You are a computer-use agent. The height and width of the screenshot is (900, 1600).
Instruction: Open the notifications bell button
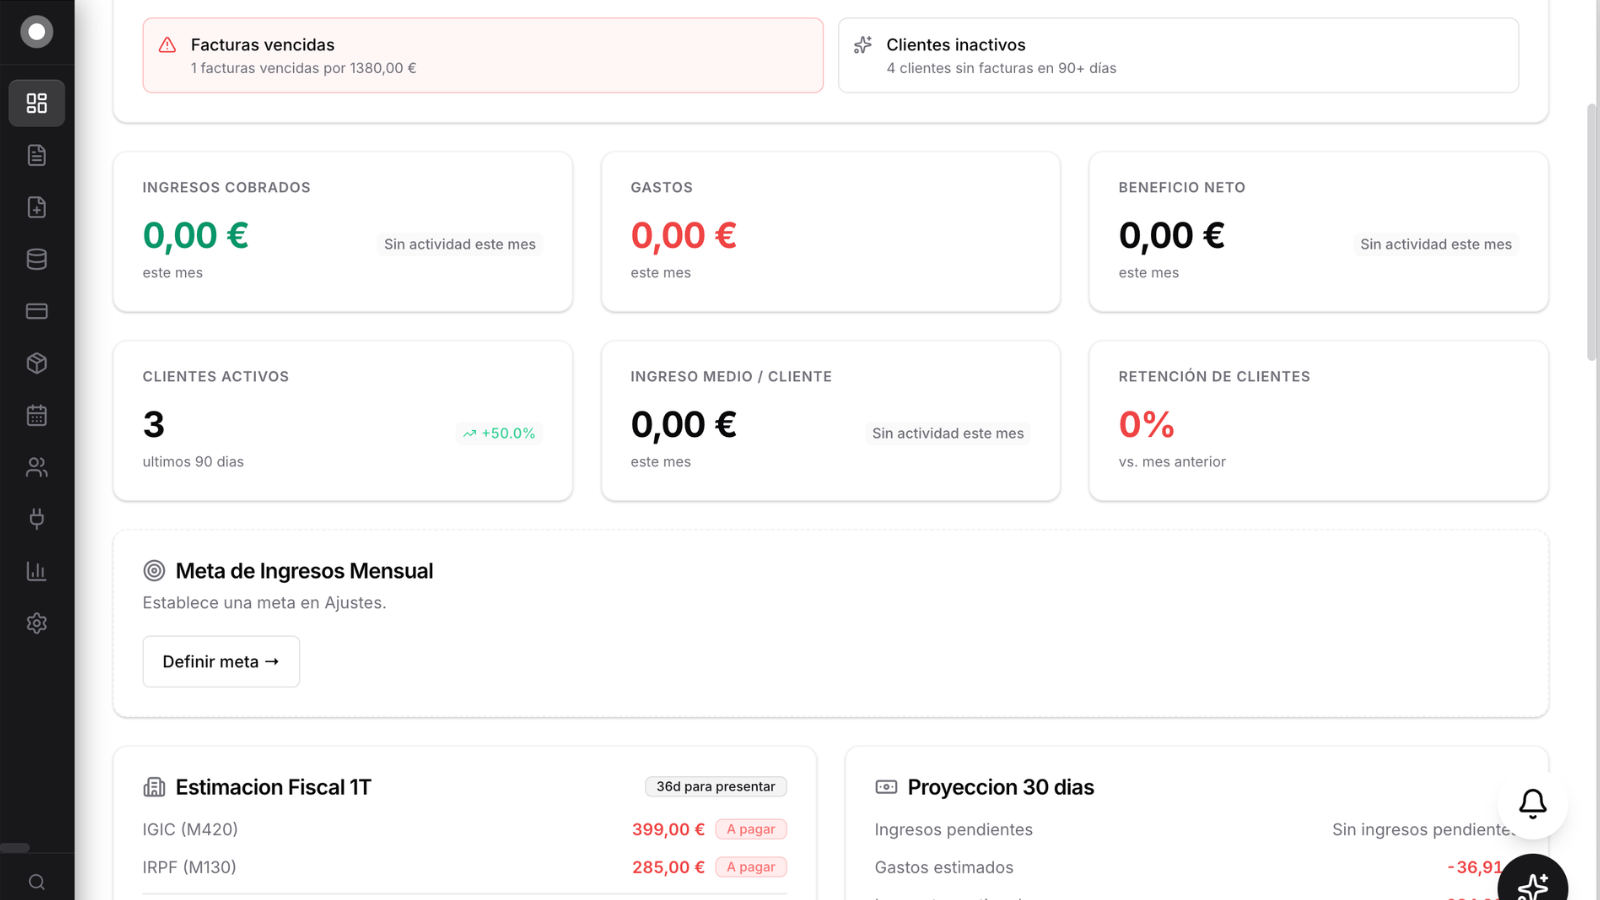[x=1532, y=803]
